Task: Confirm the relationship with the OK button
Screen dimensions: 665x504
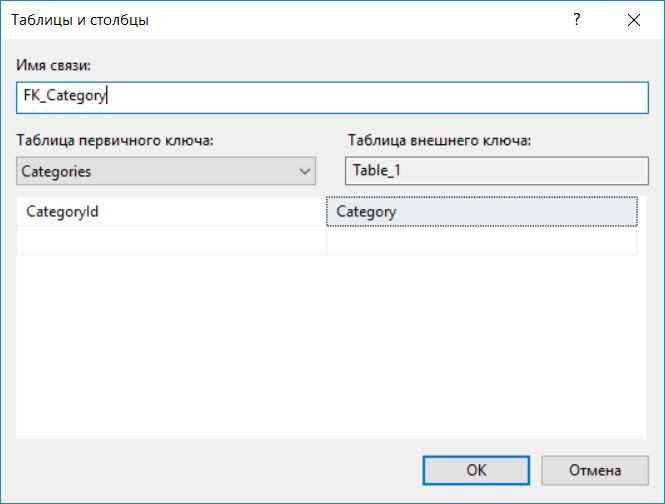Action: pos(476,470)
